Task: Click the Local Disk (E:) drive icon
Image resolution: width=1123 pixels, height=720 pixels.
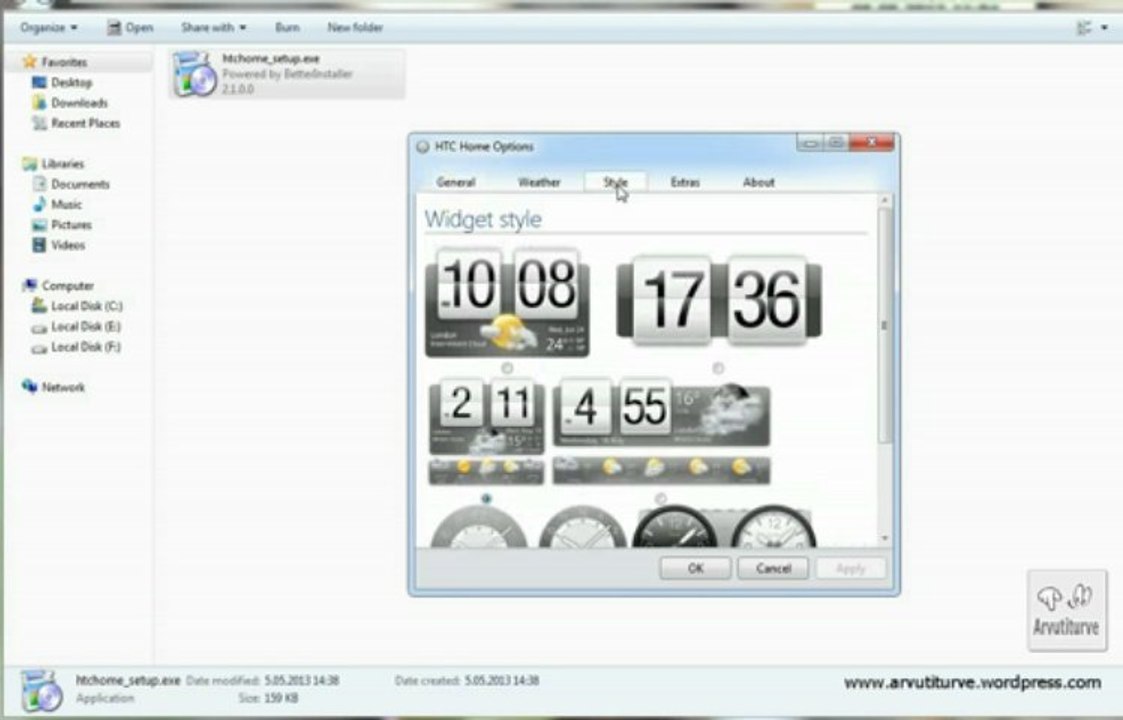Action: click(39, 327)
